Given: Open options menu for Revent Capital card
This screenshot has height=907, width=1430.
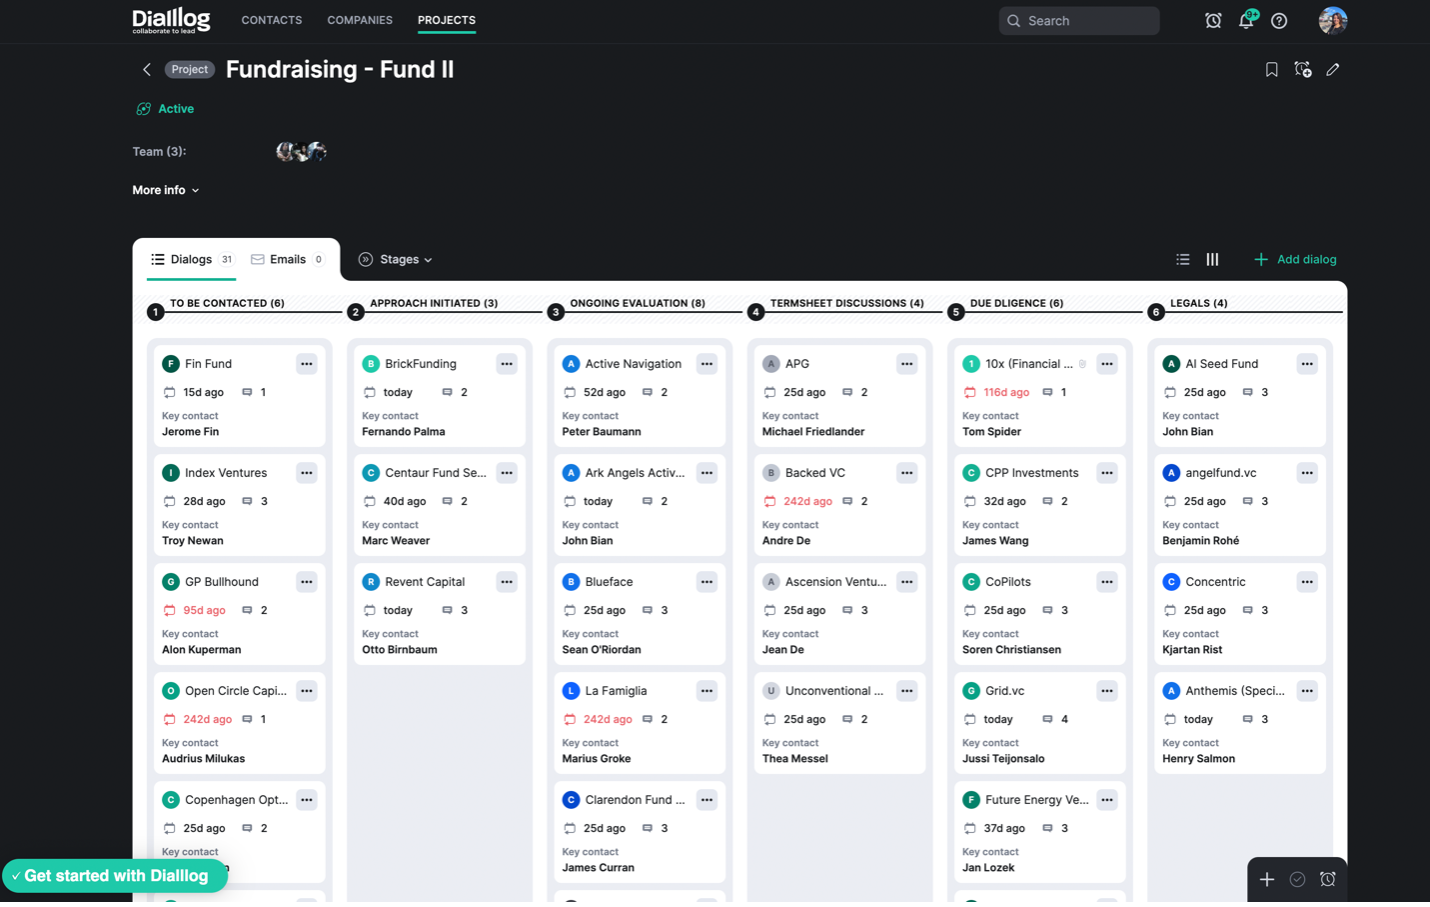Looking at the screenshot, I should pos(507,582).
